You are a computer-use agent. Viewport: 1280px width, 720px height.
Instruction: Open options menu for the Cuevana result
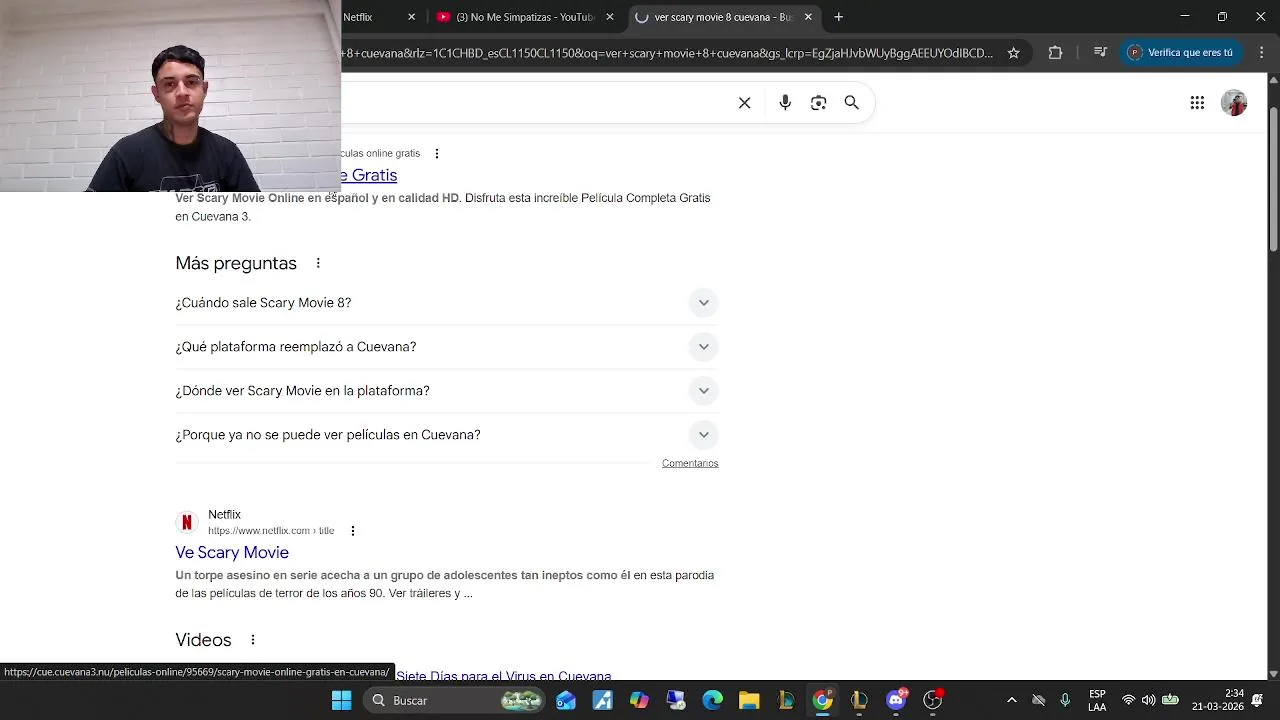(x=436, y=153)
